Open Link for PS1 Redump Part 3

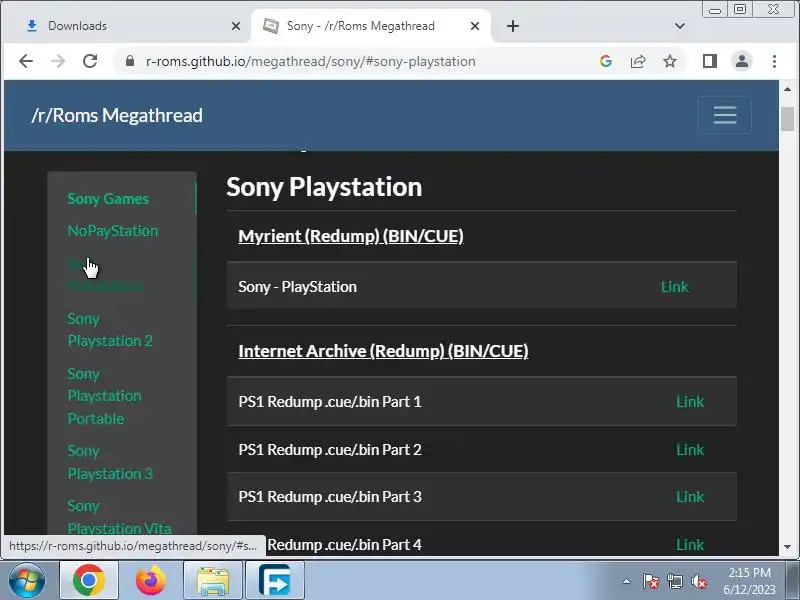(x=690, y=496)
